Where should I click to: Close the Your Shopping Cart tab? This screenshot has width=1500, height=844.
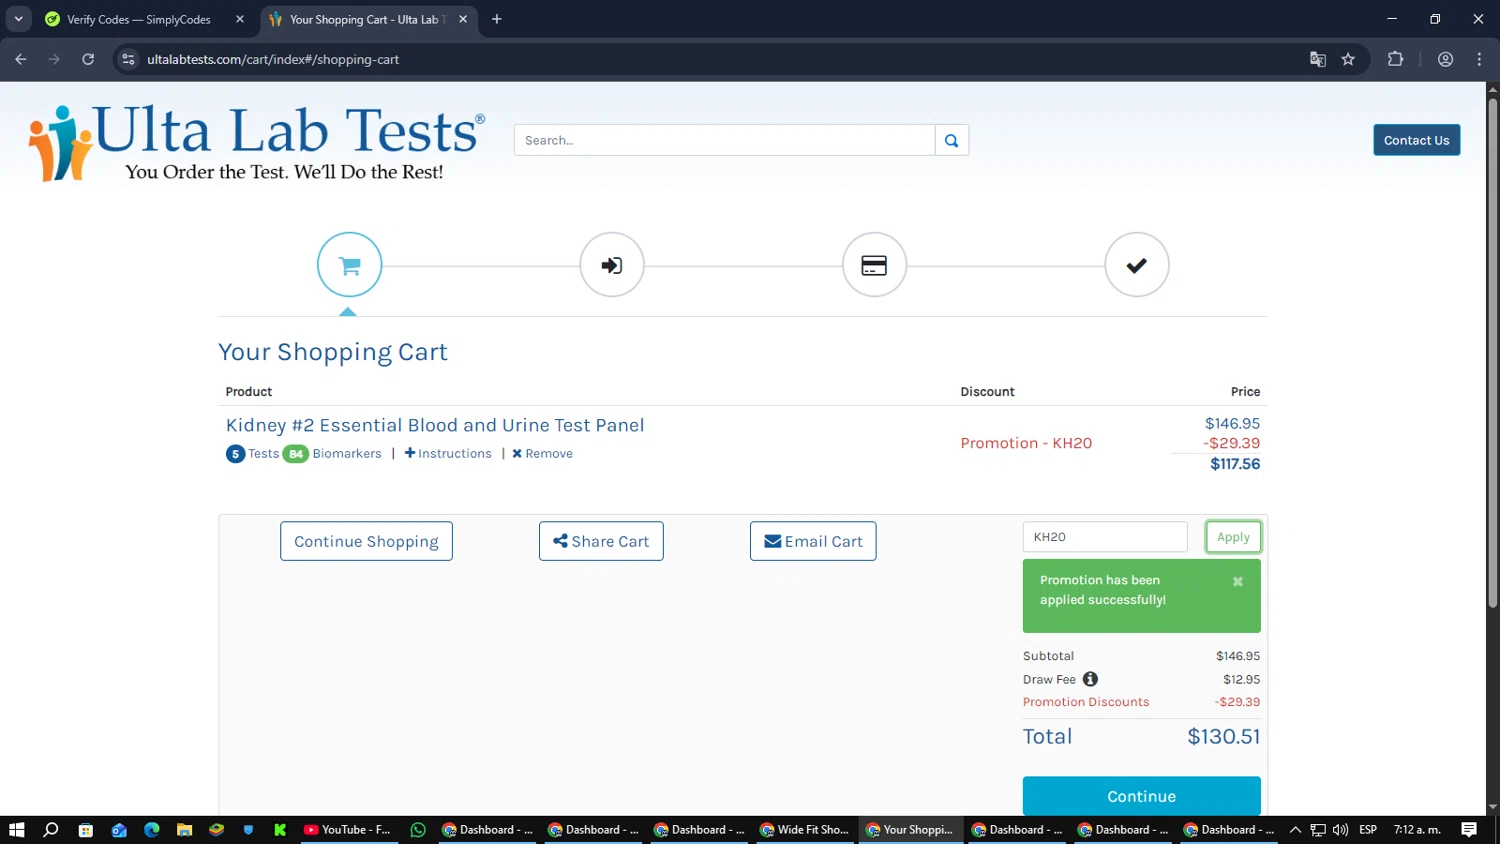point(463,19)
